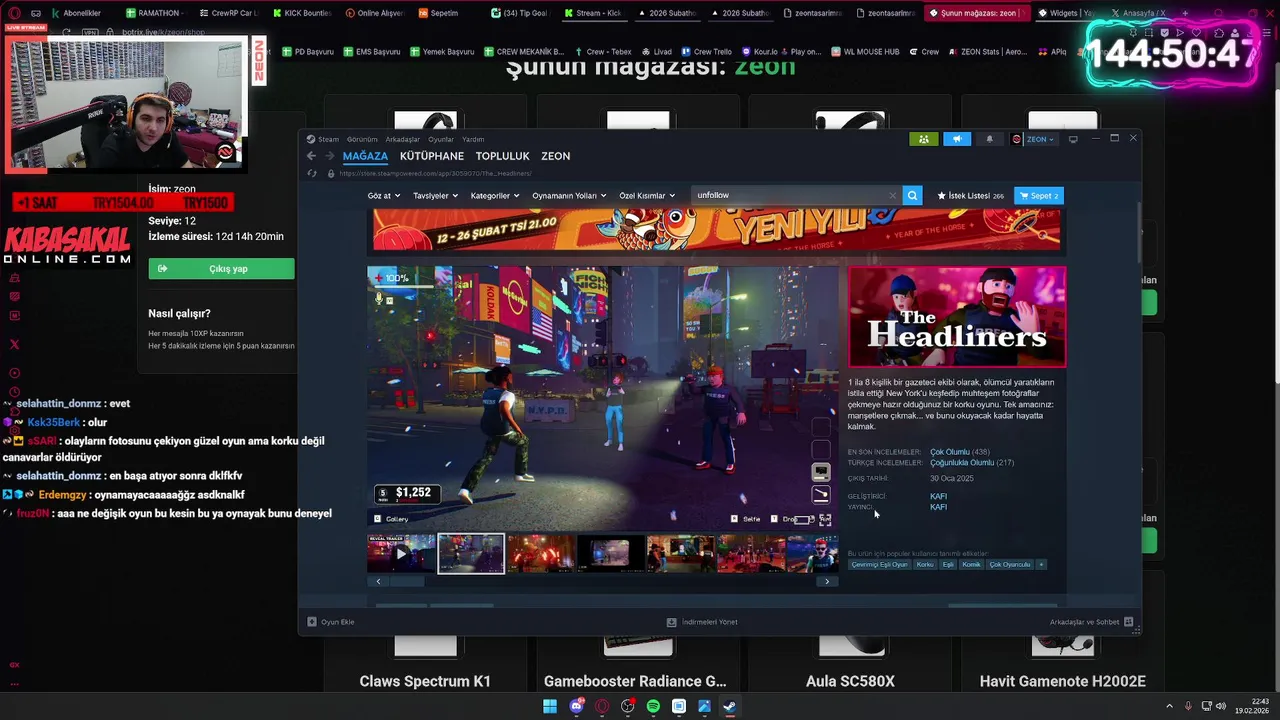Play the Reveal Trailer thumbnail

click(x=401, y=553)
